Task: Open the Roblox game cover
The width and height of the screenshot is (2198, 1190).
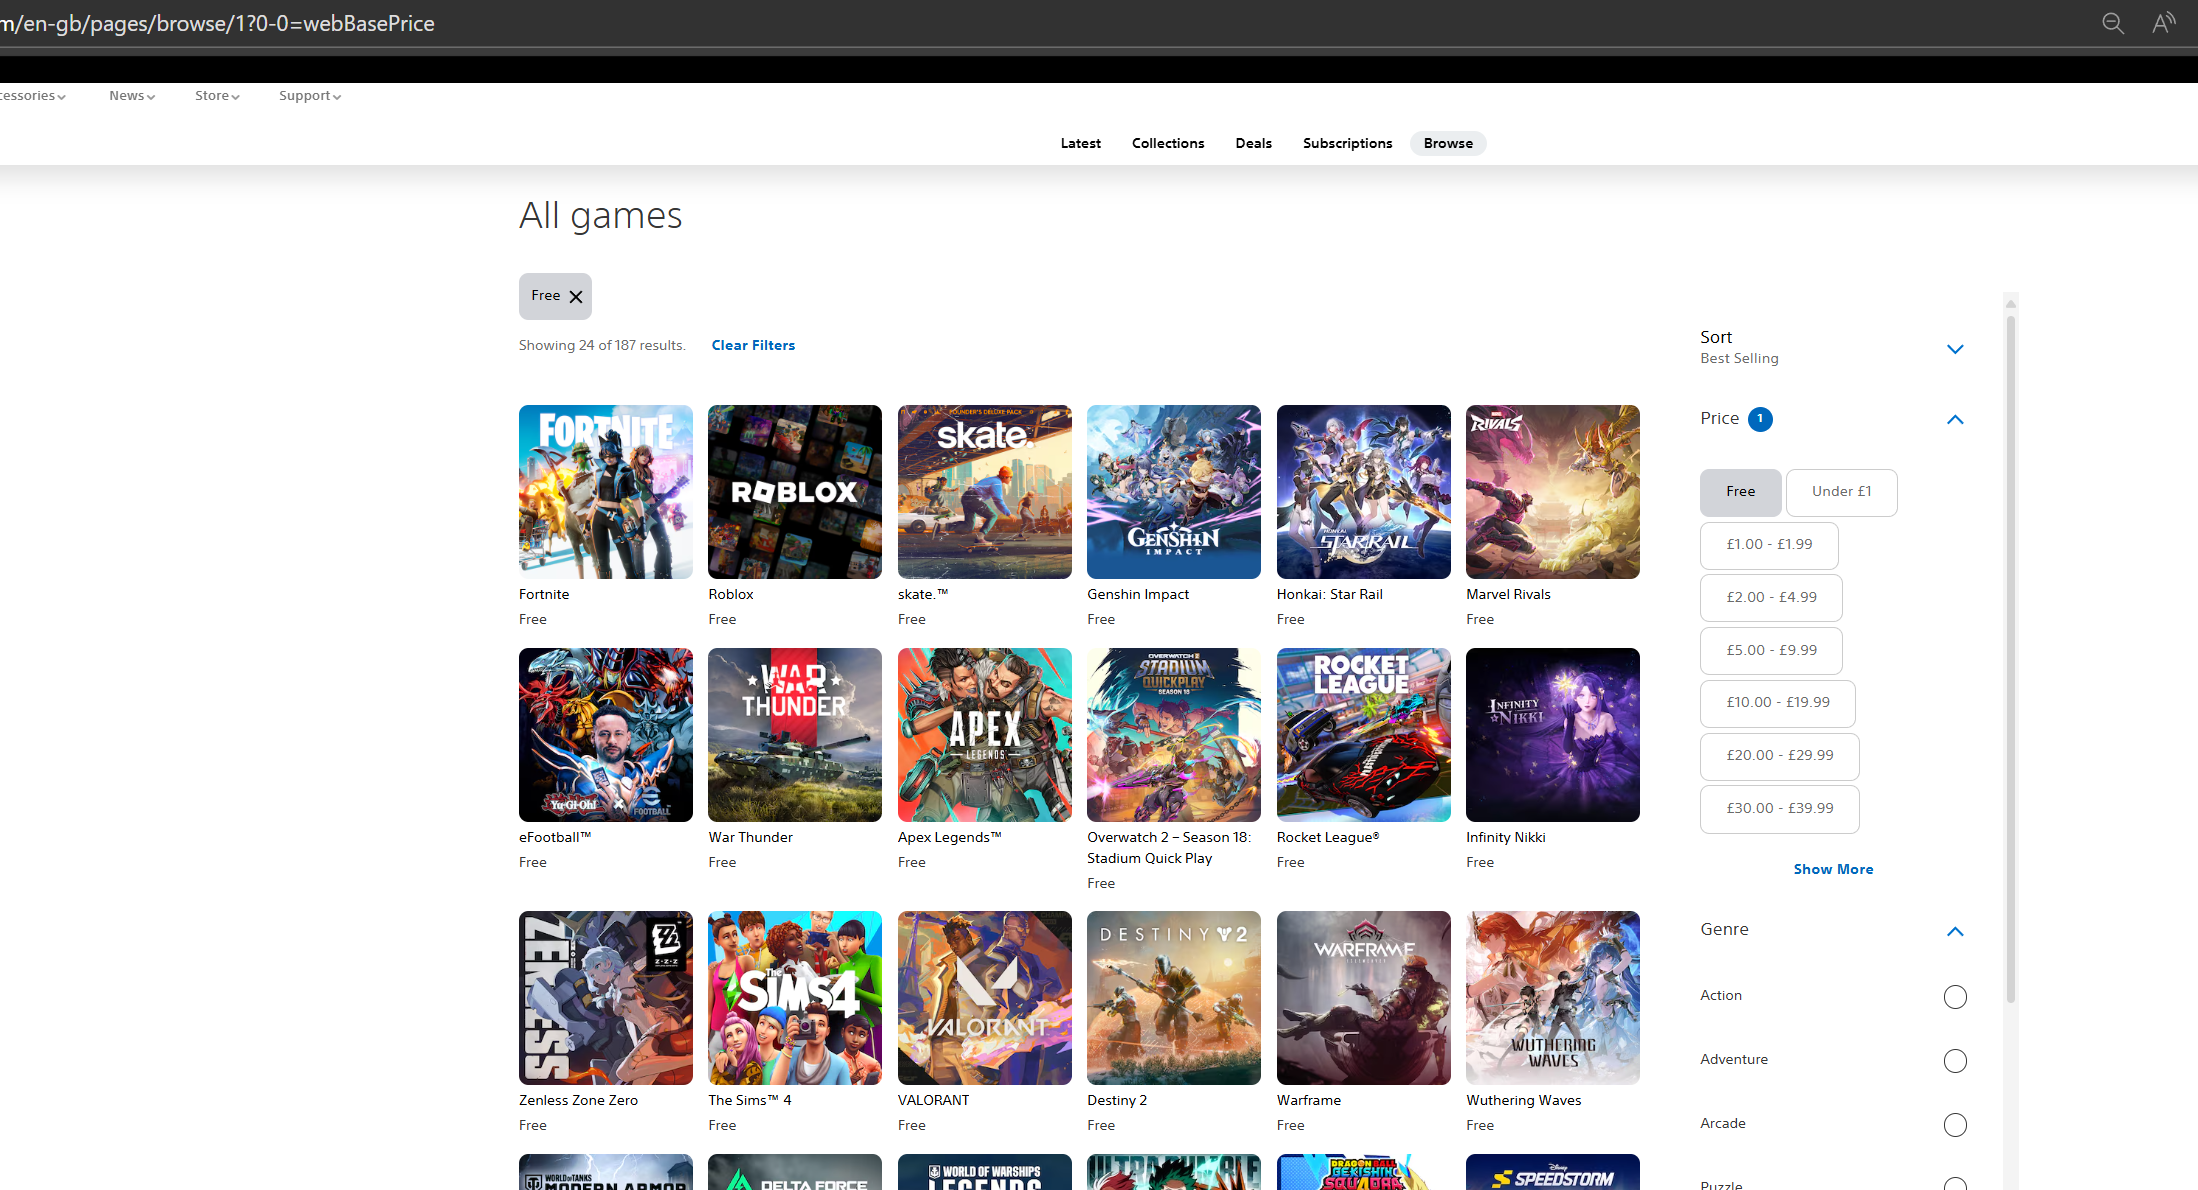Action: (794, 492)
